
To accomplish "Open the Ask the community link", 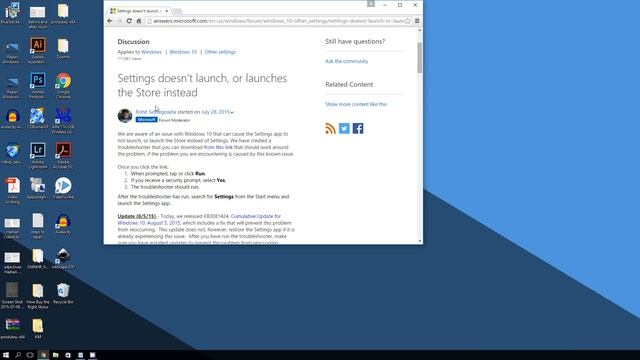I will [x=347, y=61].
